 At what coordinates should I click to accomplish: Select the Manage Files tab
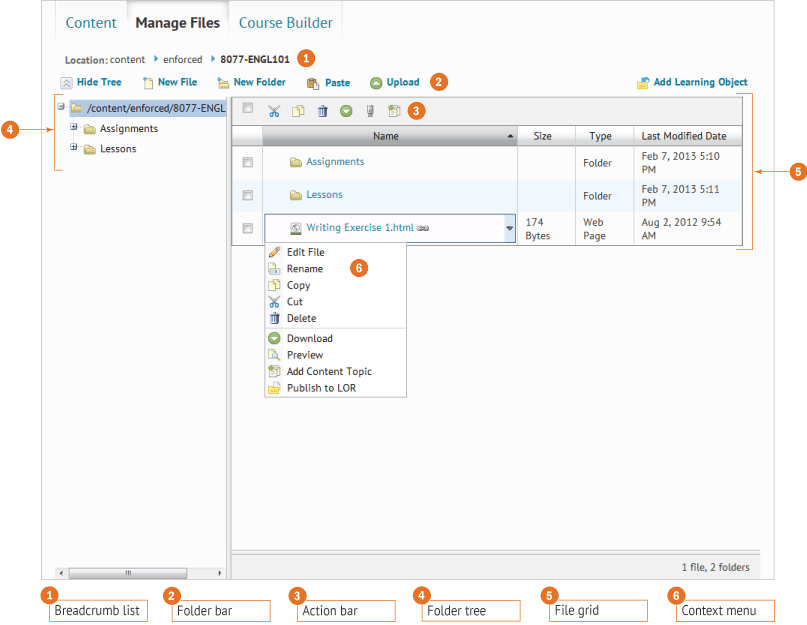(x=178, y=23)
